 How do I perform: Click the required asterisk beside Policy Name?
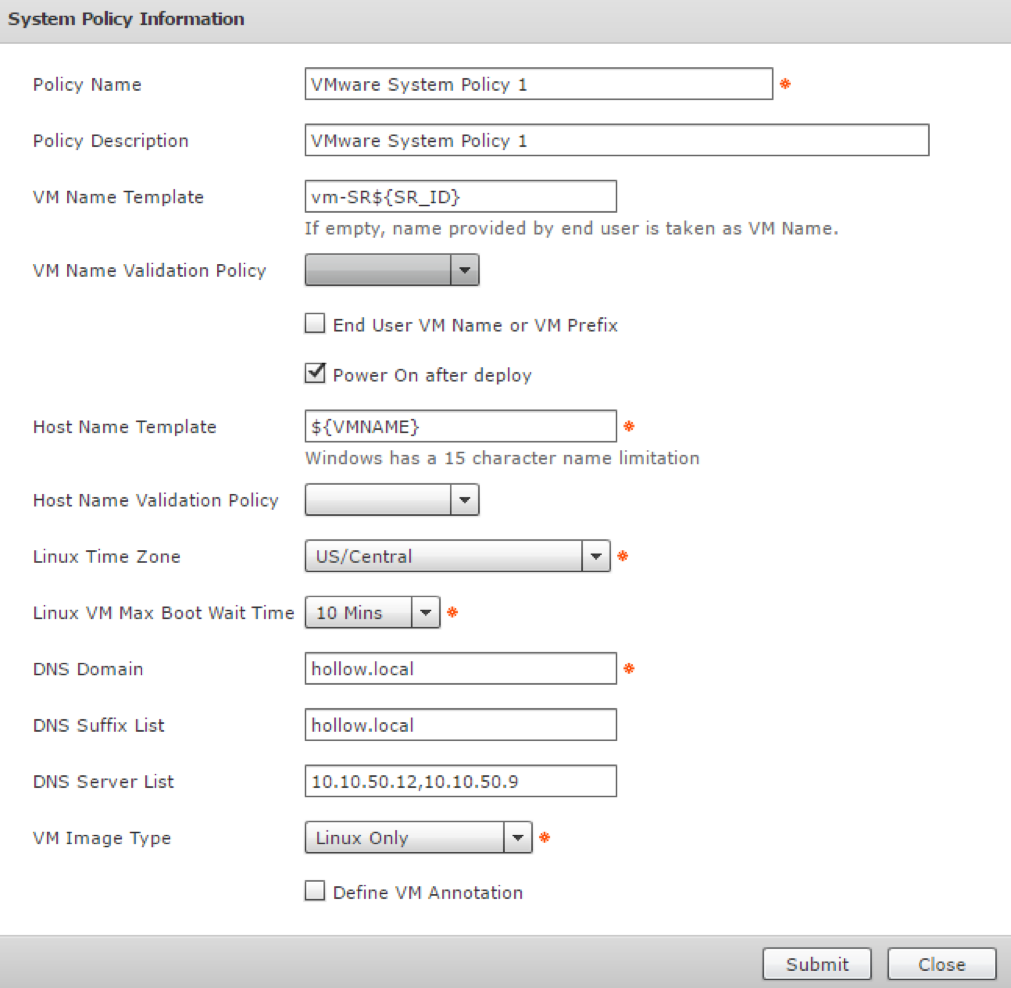(x=785, y=85)
